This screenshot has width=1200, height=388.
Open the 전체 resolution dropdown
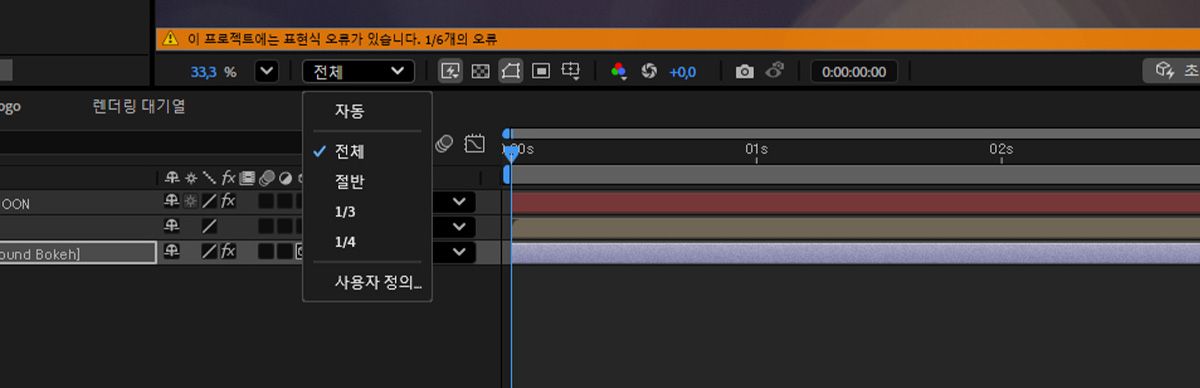358,71
